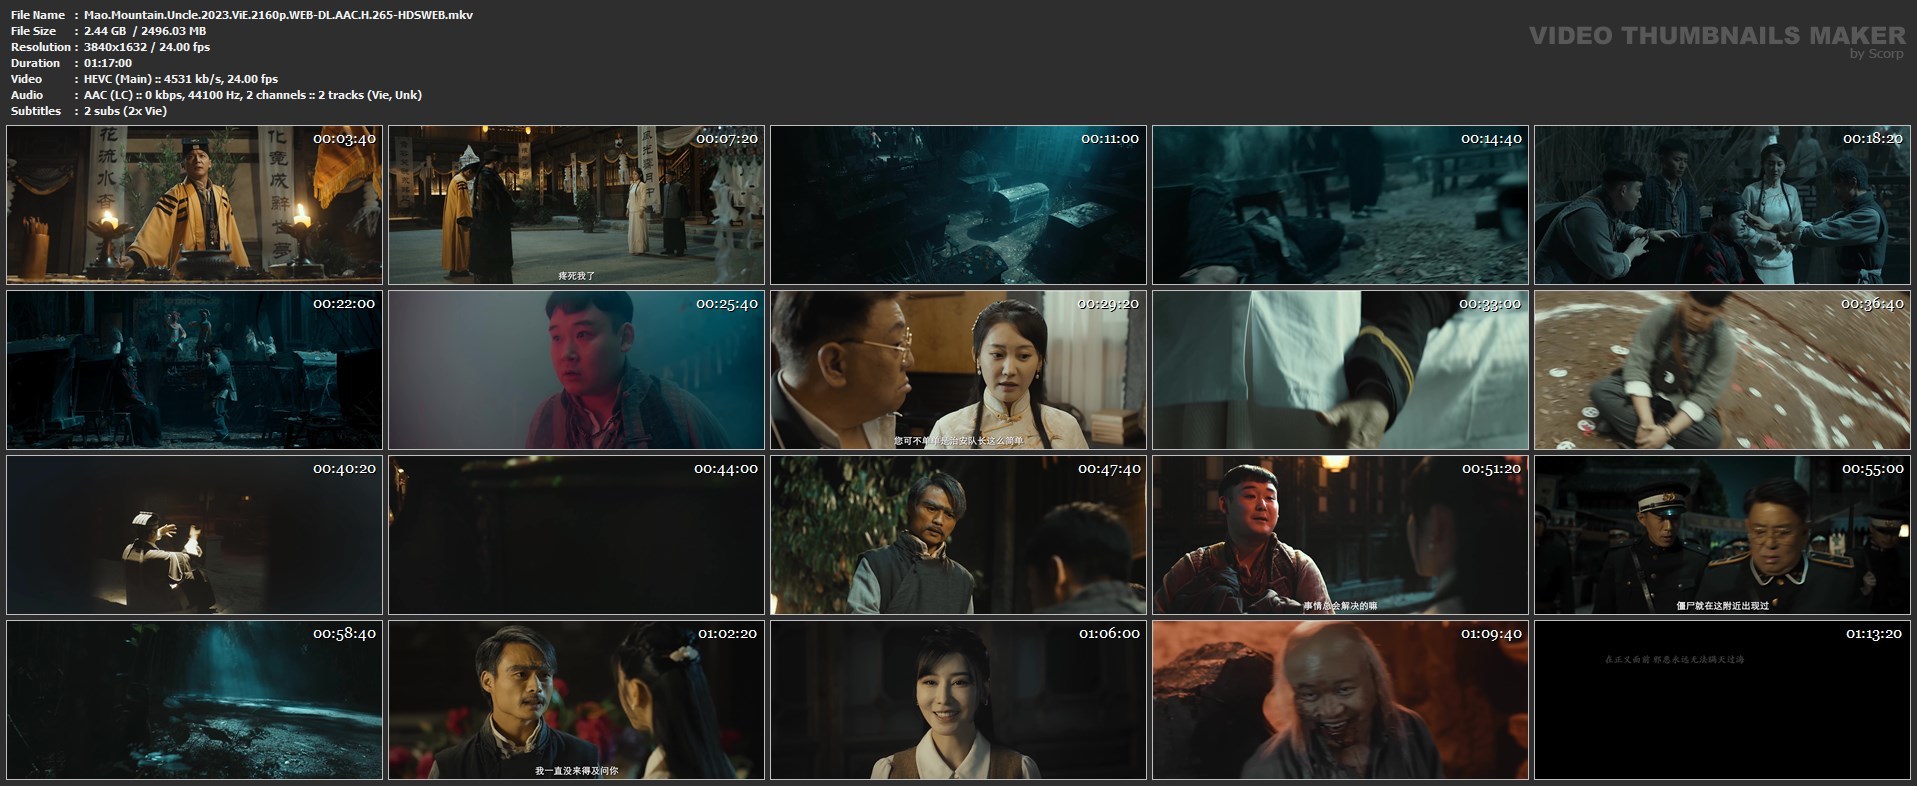This screenshot has width=1917, height=786.
Task: Open the thumbnail at 01:09:40
Action: tap(1341, 700)
